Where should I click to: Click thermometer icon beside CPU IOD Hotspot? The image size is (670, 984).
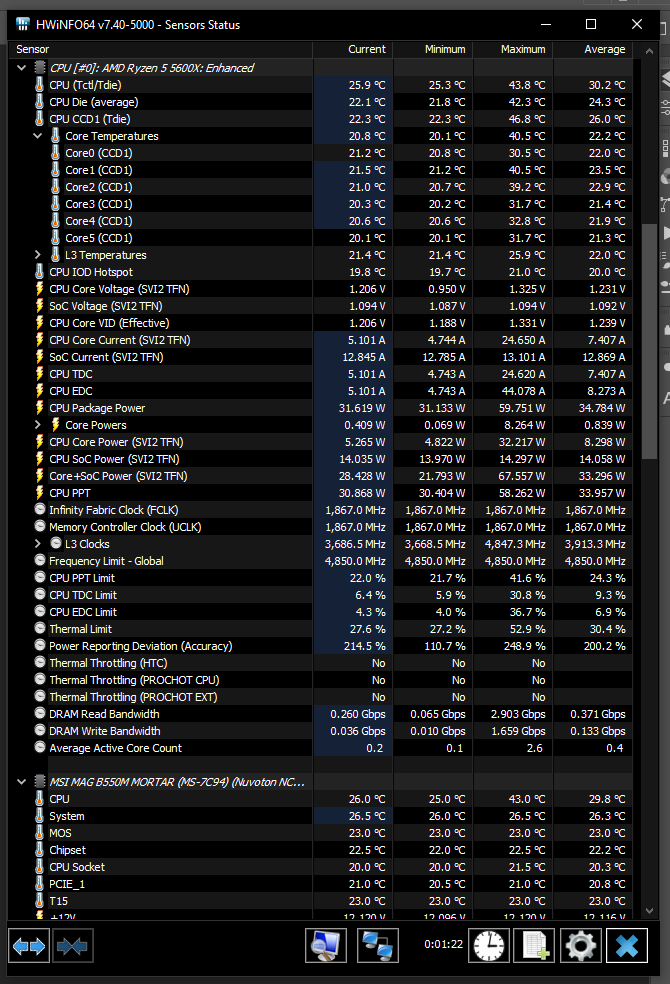tap(40, 272)
